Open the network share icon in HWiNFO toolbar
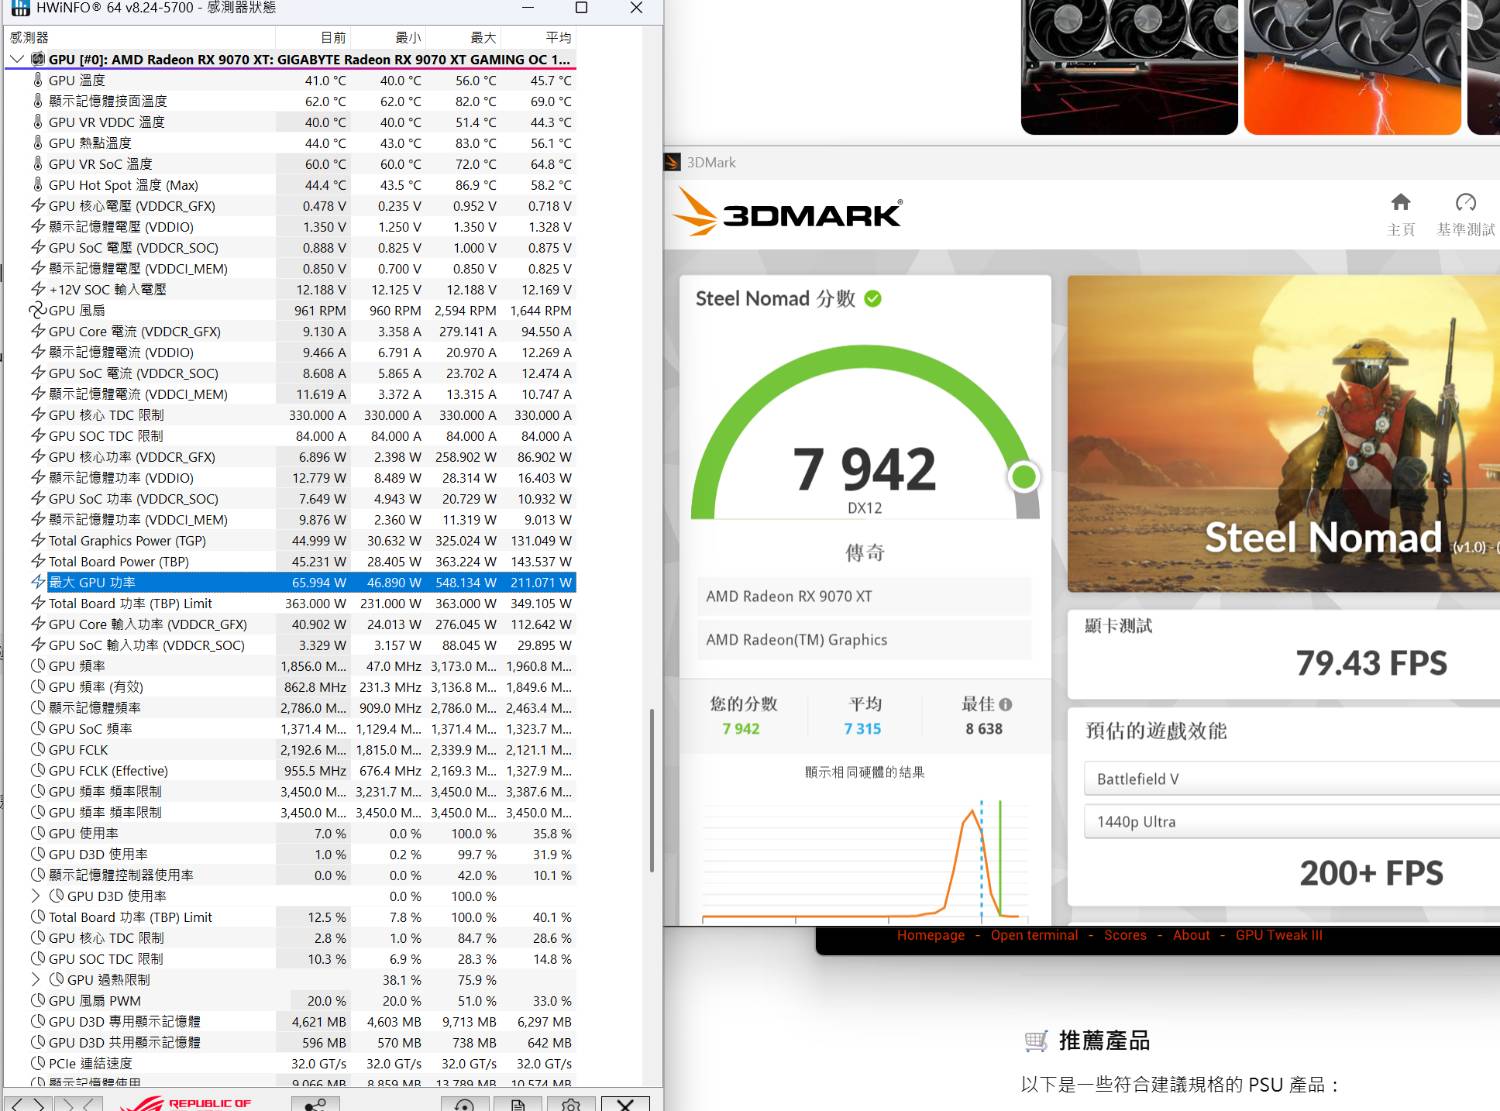 (x=315, y=1104)
